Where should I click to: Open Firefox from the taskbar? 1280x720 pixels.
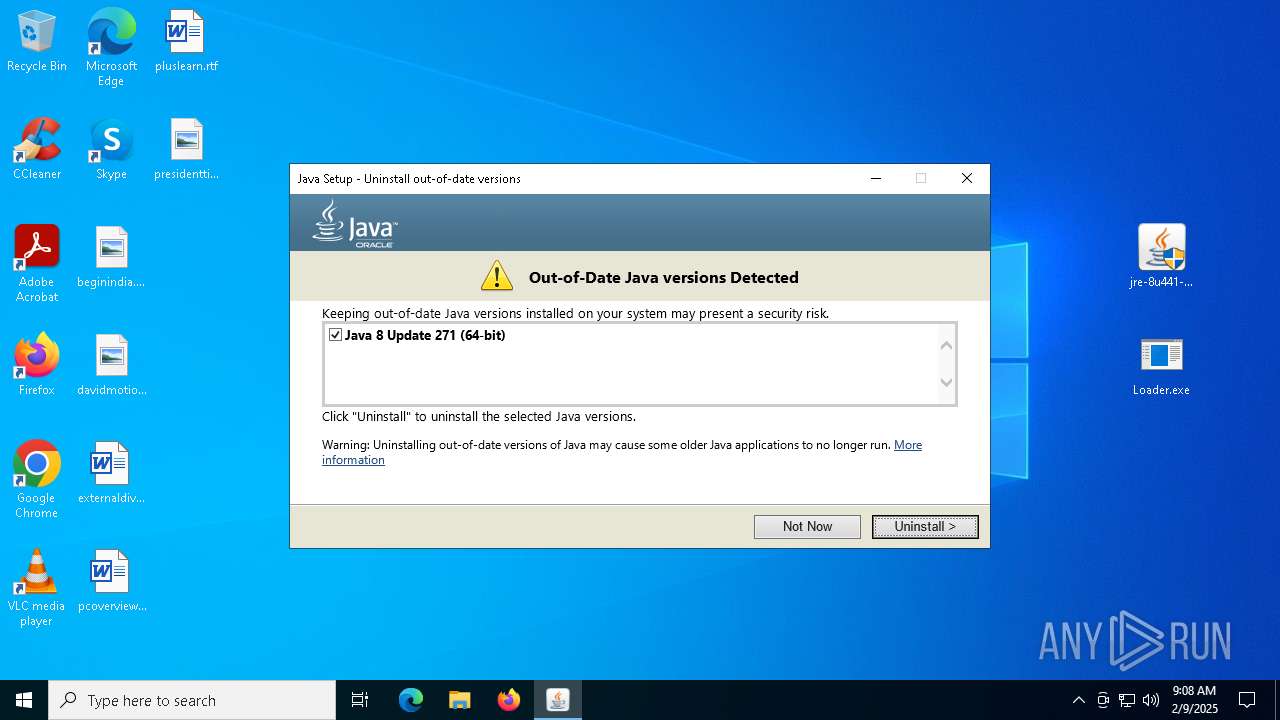pyautogui.click(x=509, y=700)
